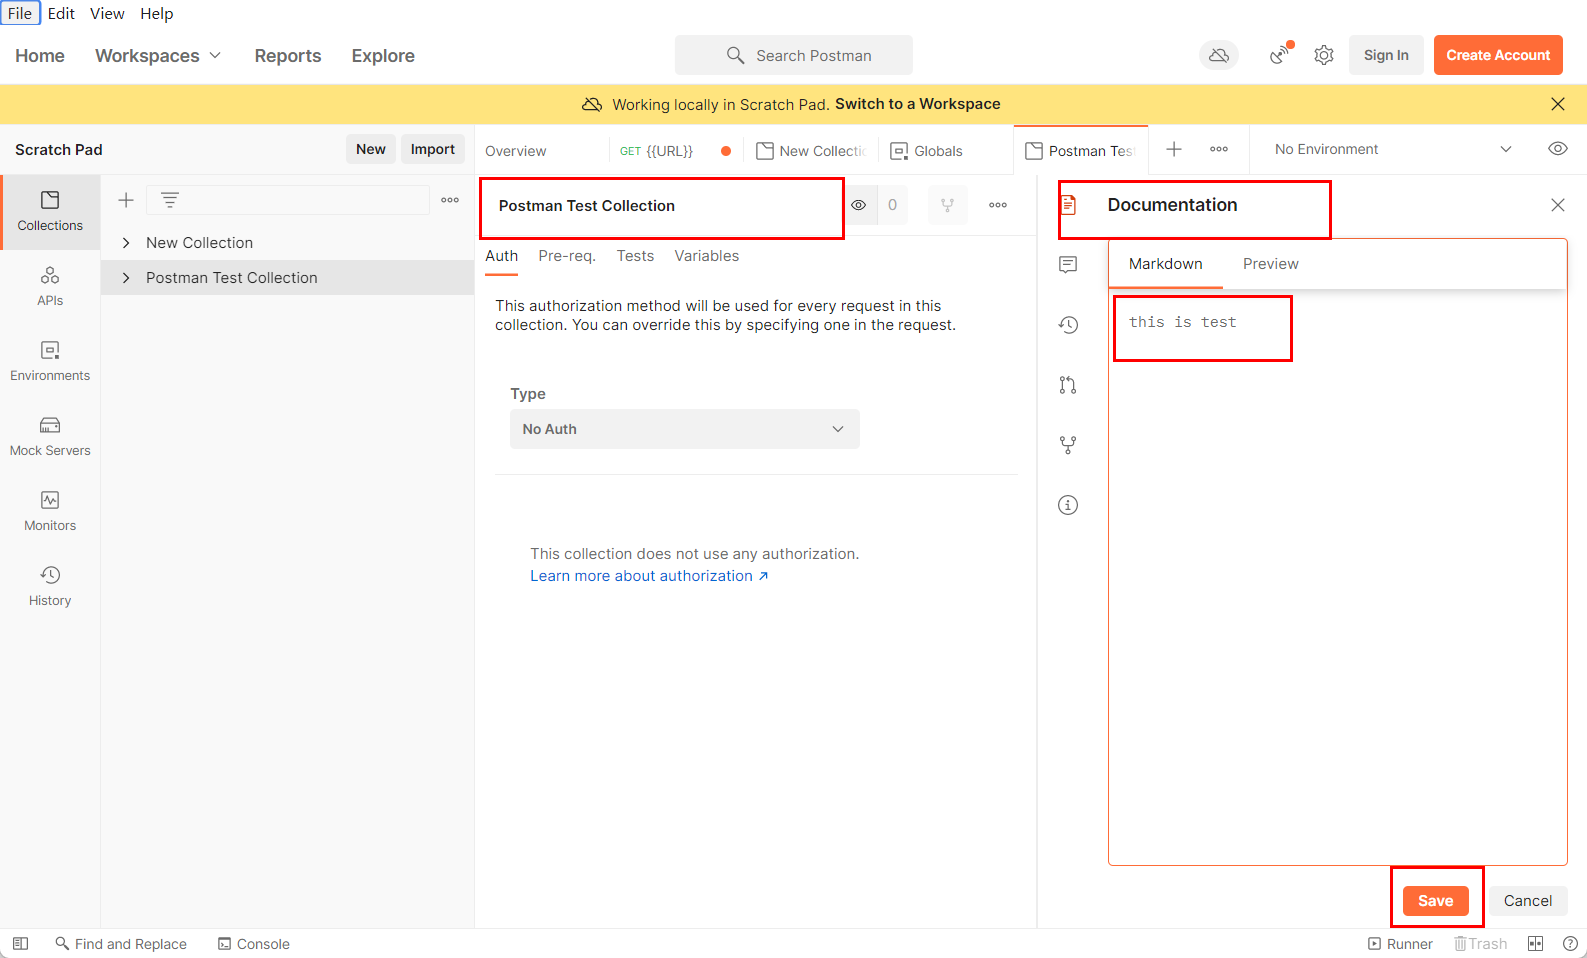
Task: Select the Auth tab
Action: (502, 256)
